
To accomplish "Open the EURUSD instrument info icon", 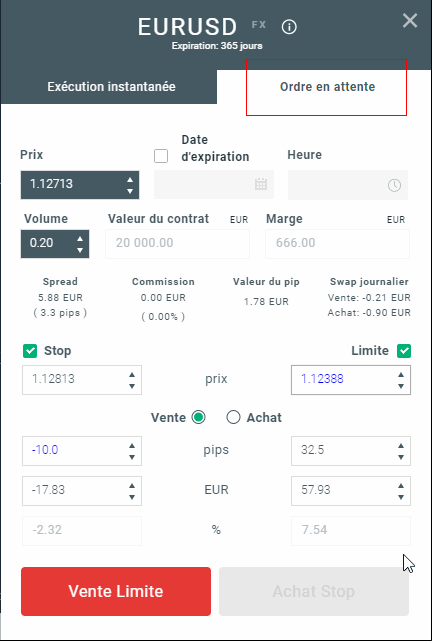I will pos(289,27).
